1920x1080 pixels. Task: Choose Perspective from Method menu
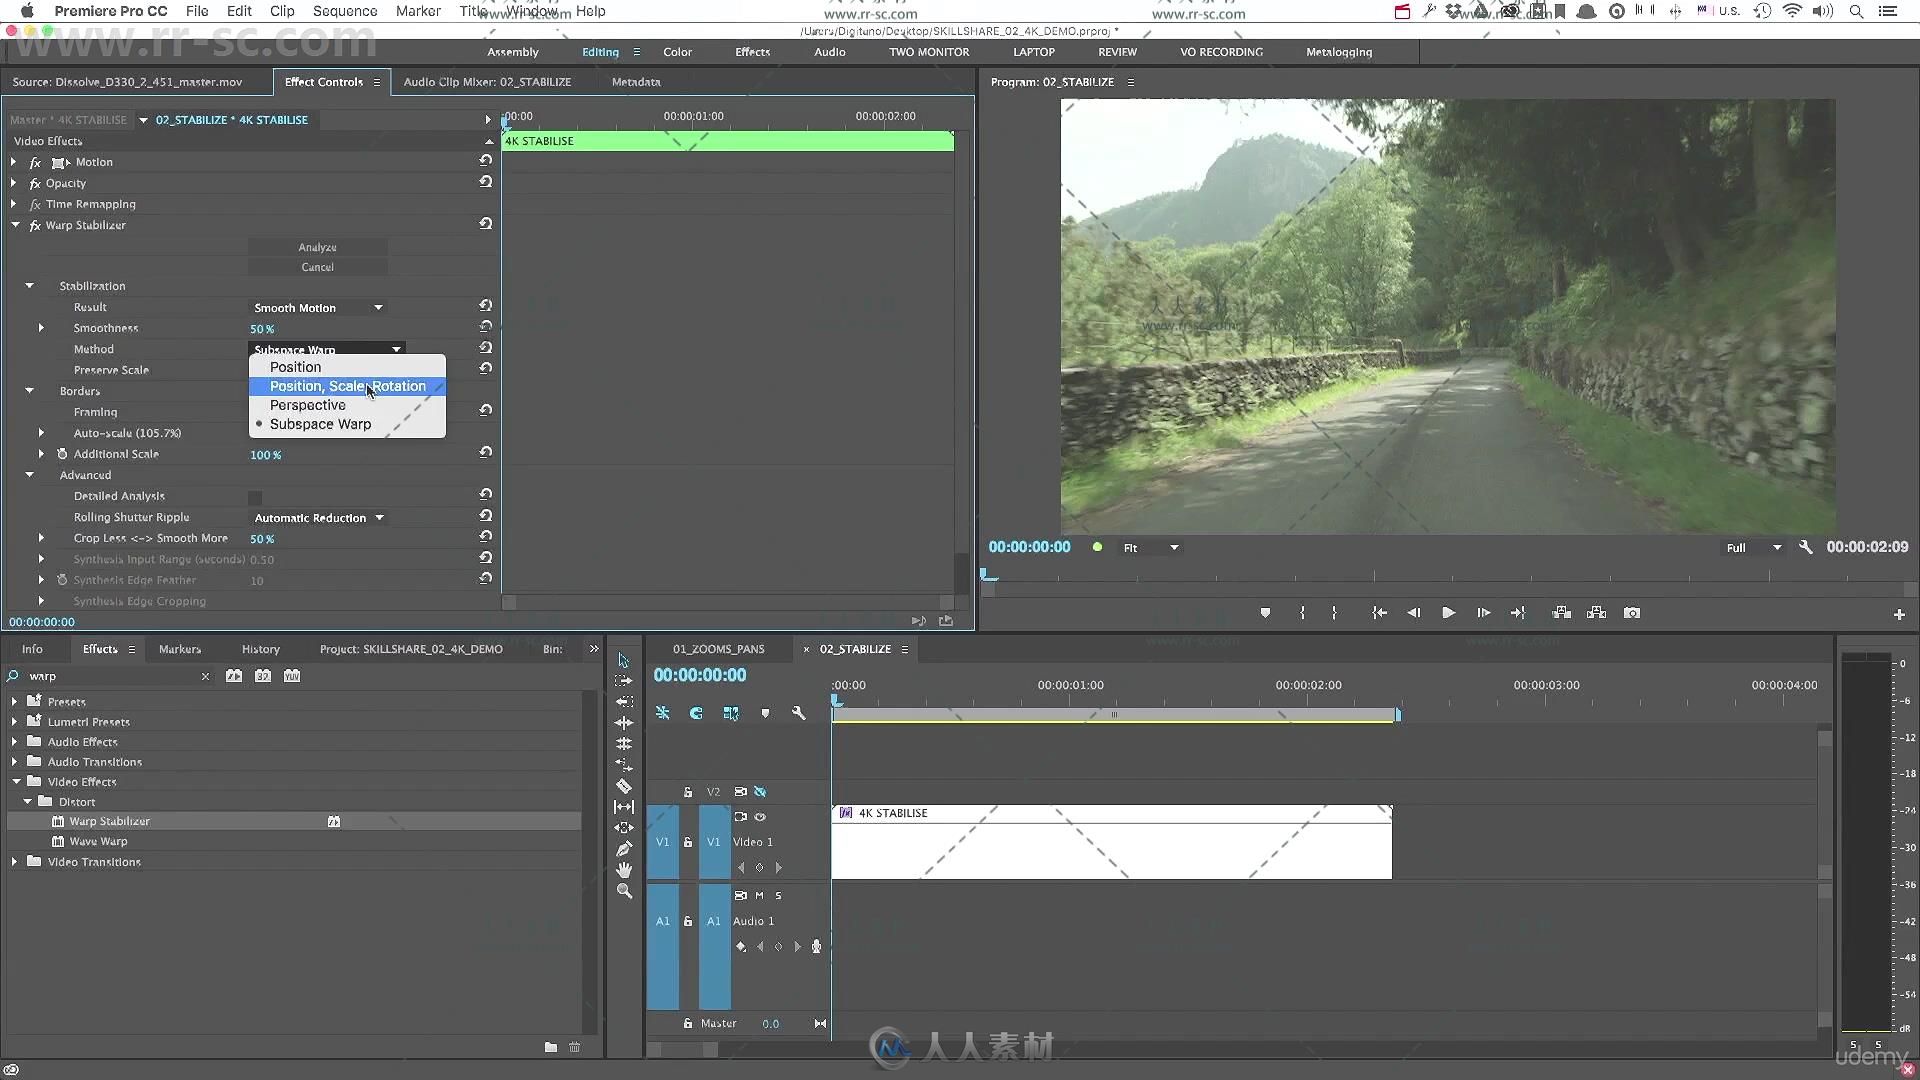347,405
